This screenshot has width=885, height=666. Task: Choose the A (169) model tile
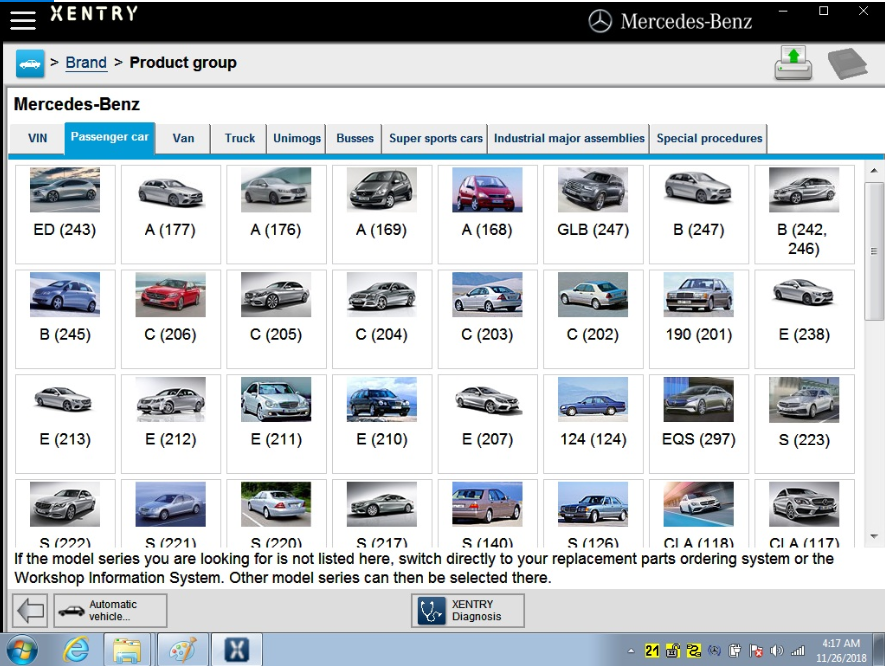[382, 214]
